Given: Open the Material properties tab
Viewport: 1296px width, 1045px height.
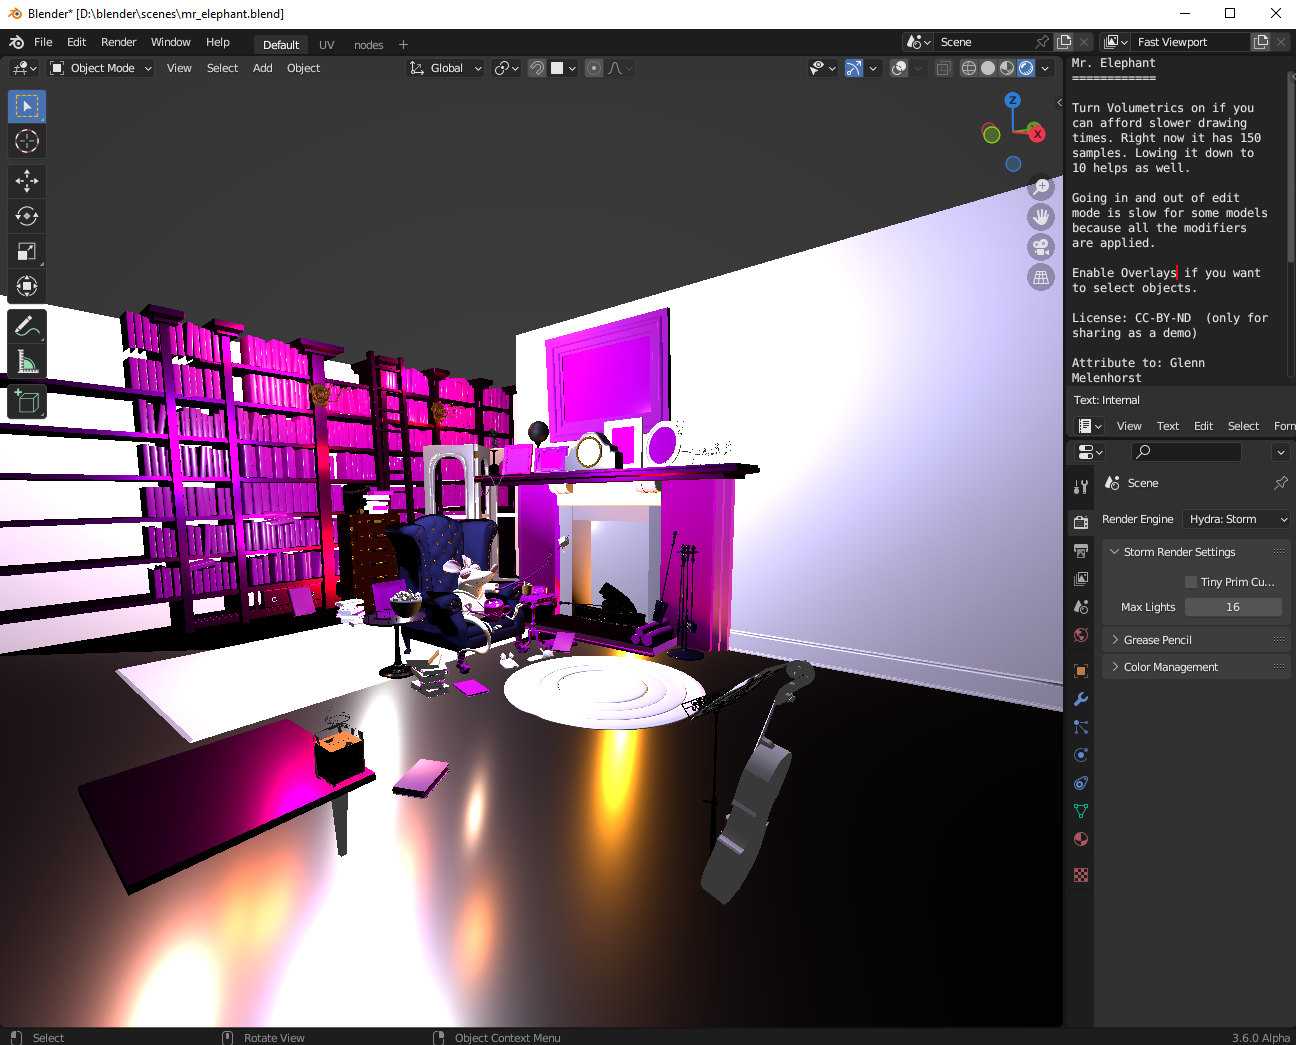Looking at the screenshot, I should point(1081,839).
